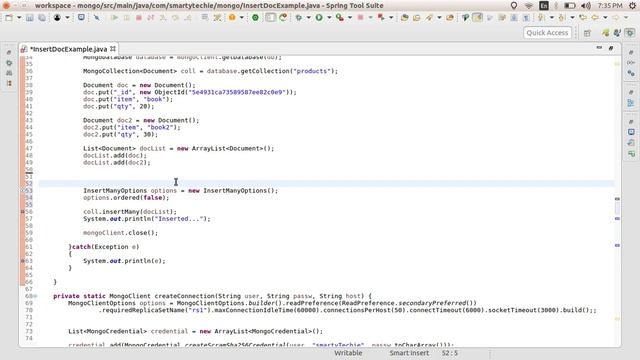Open dropdown next to black profile icon
This screenshot has width=640, height=360.
67,18
